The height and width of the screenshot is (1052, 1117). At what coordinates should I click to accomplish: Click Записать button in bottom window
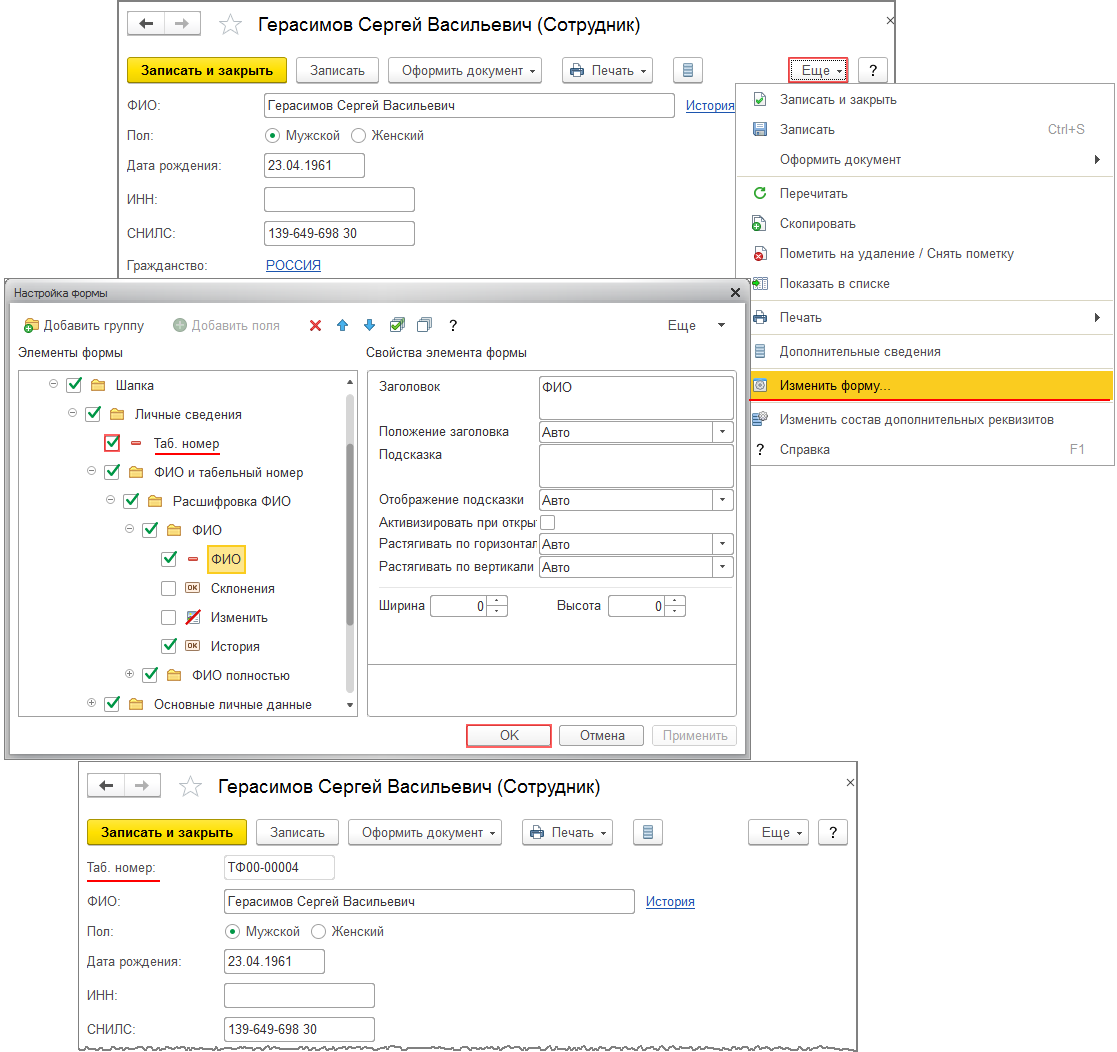[x=297, y=833]
